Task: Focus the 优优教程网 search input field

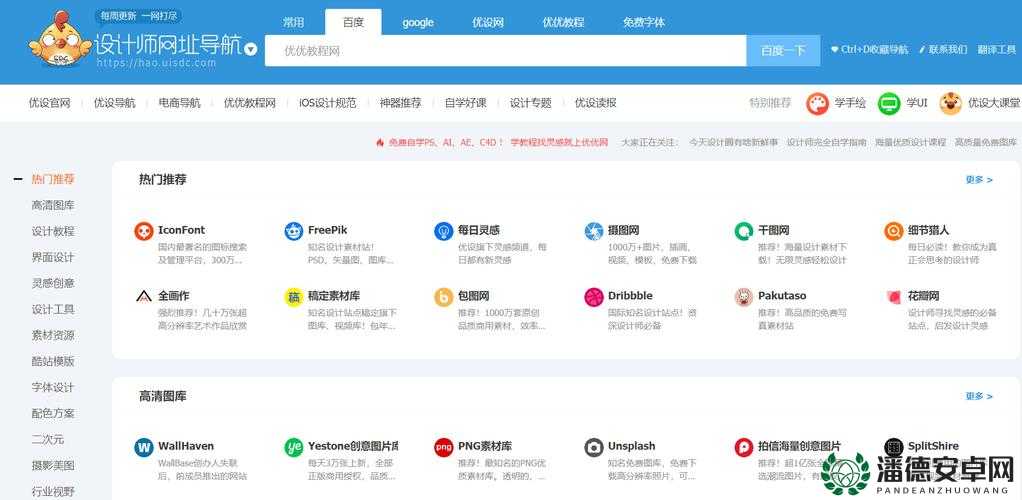Action: pyautogui.click(x=506, y=51)
